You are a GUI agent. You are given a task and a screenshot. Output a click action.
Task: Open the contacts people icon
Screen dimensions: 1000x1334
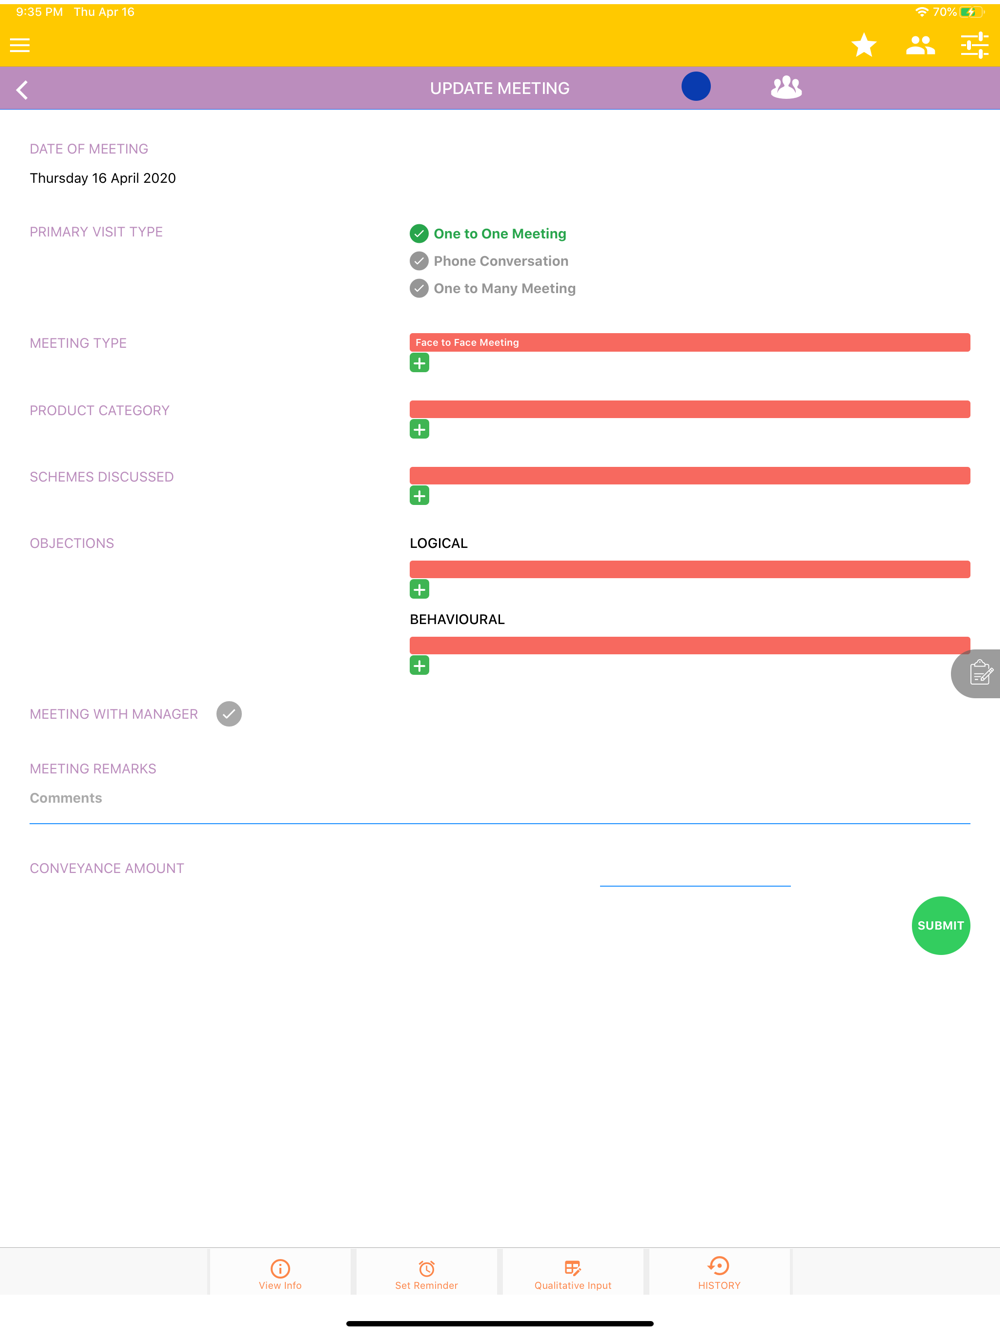(x=920, y=45)
